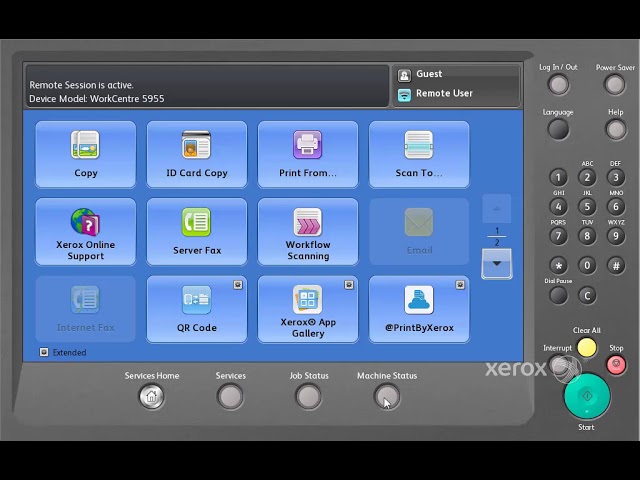Open Print From service tile
This screenshot has height=480, width=640.
(308, 154)
